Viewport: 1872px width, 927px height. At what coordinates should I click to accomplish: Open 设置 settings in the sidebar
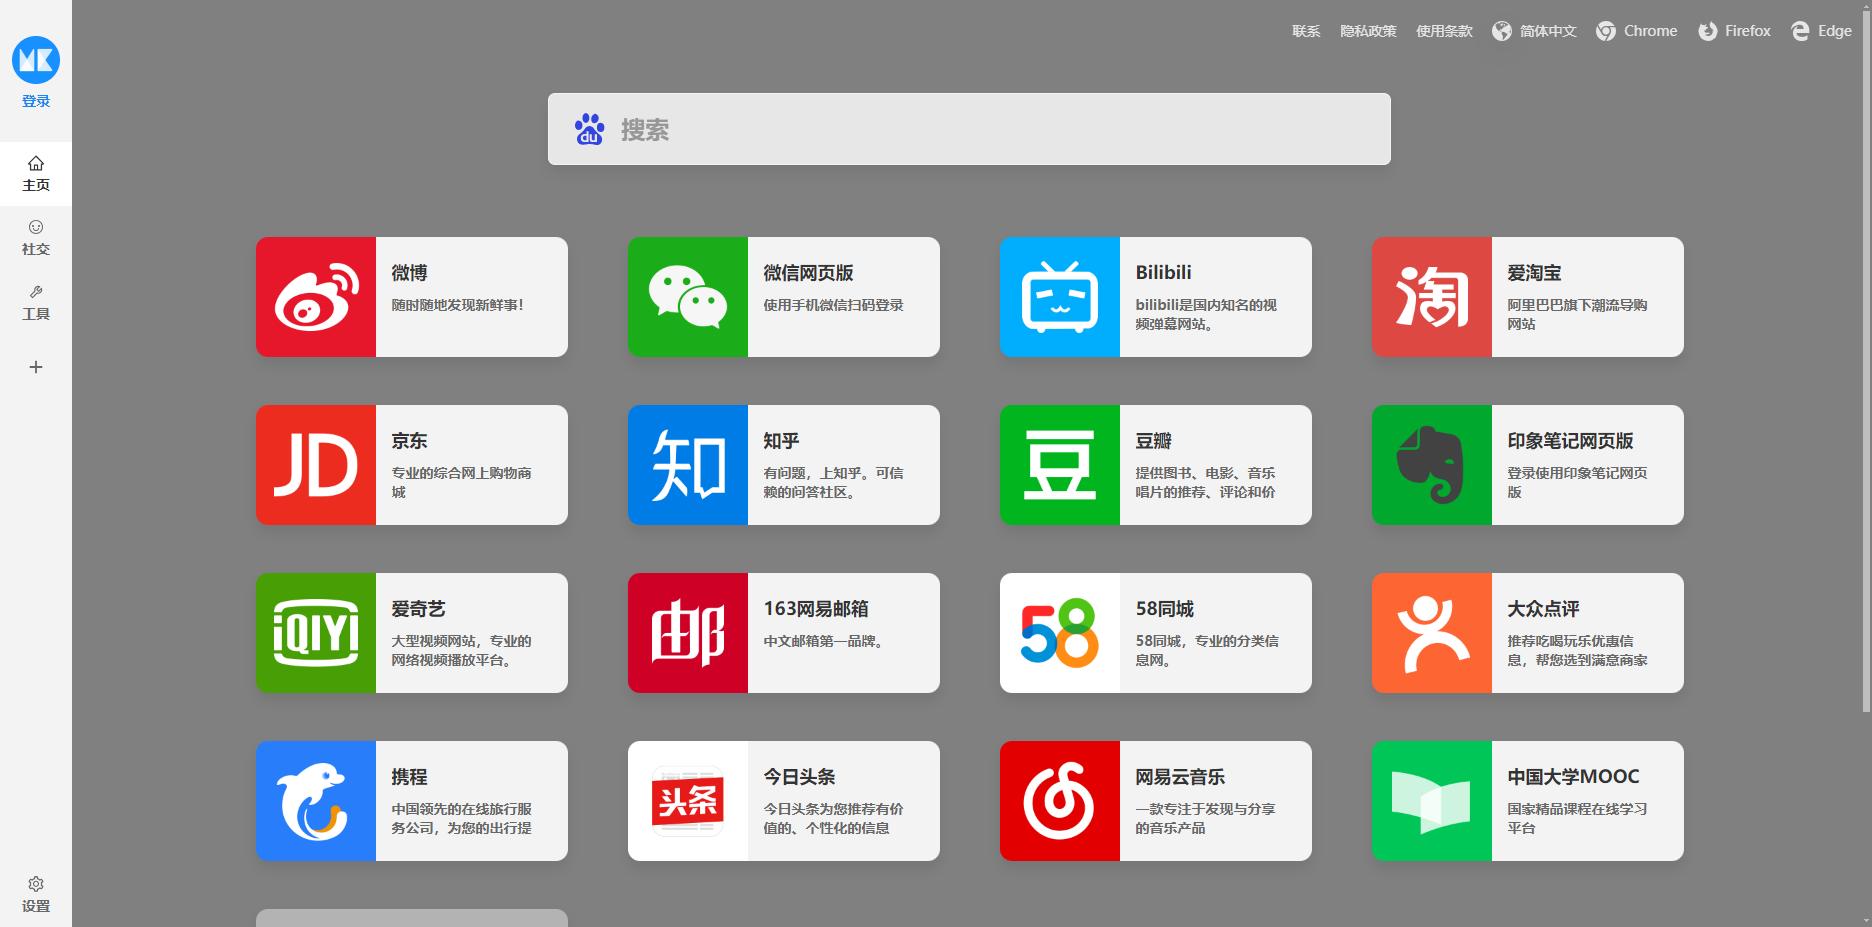click(x=36, y=895)
